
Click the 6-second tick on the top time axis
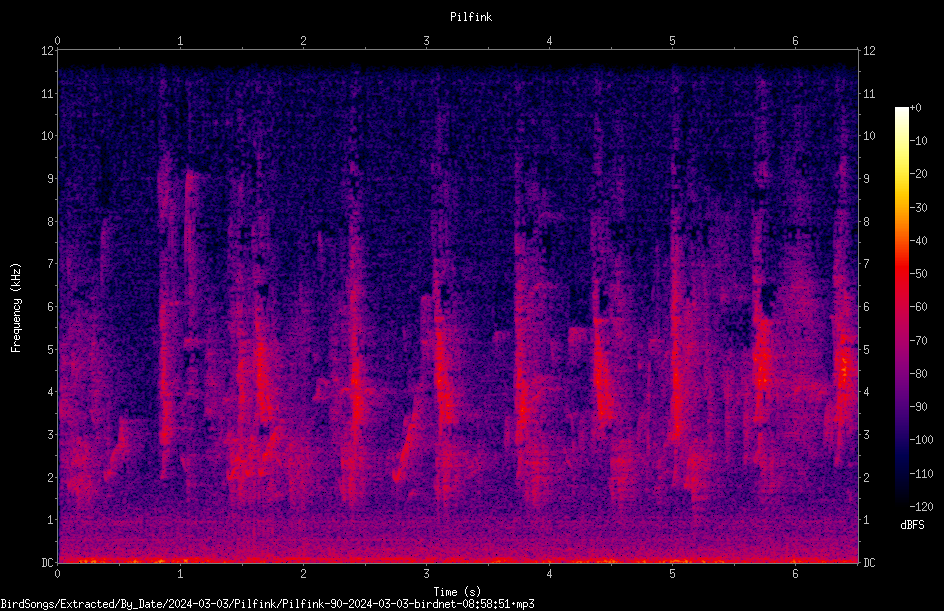point(795,41)
